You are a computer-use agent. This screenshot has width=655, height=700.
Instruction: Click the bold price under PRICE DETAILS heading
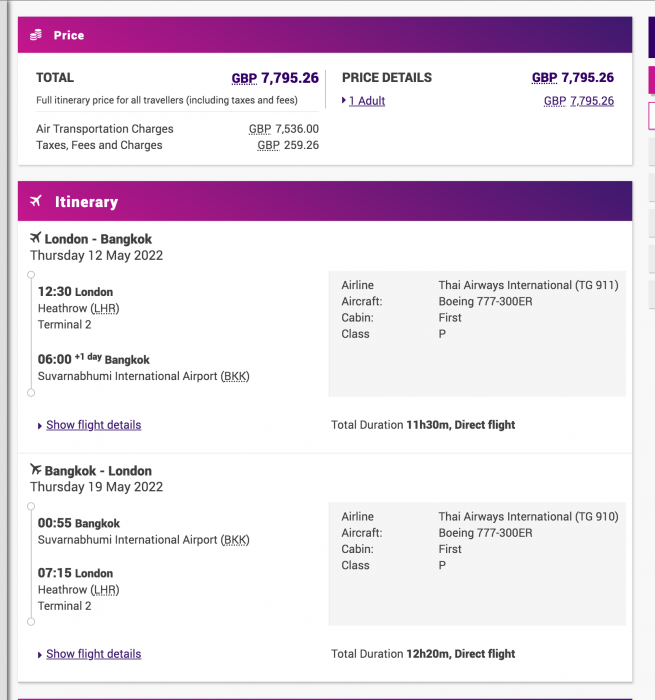572,78
